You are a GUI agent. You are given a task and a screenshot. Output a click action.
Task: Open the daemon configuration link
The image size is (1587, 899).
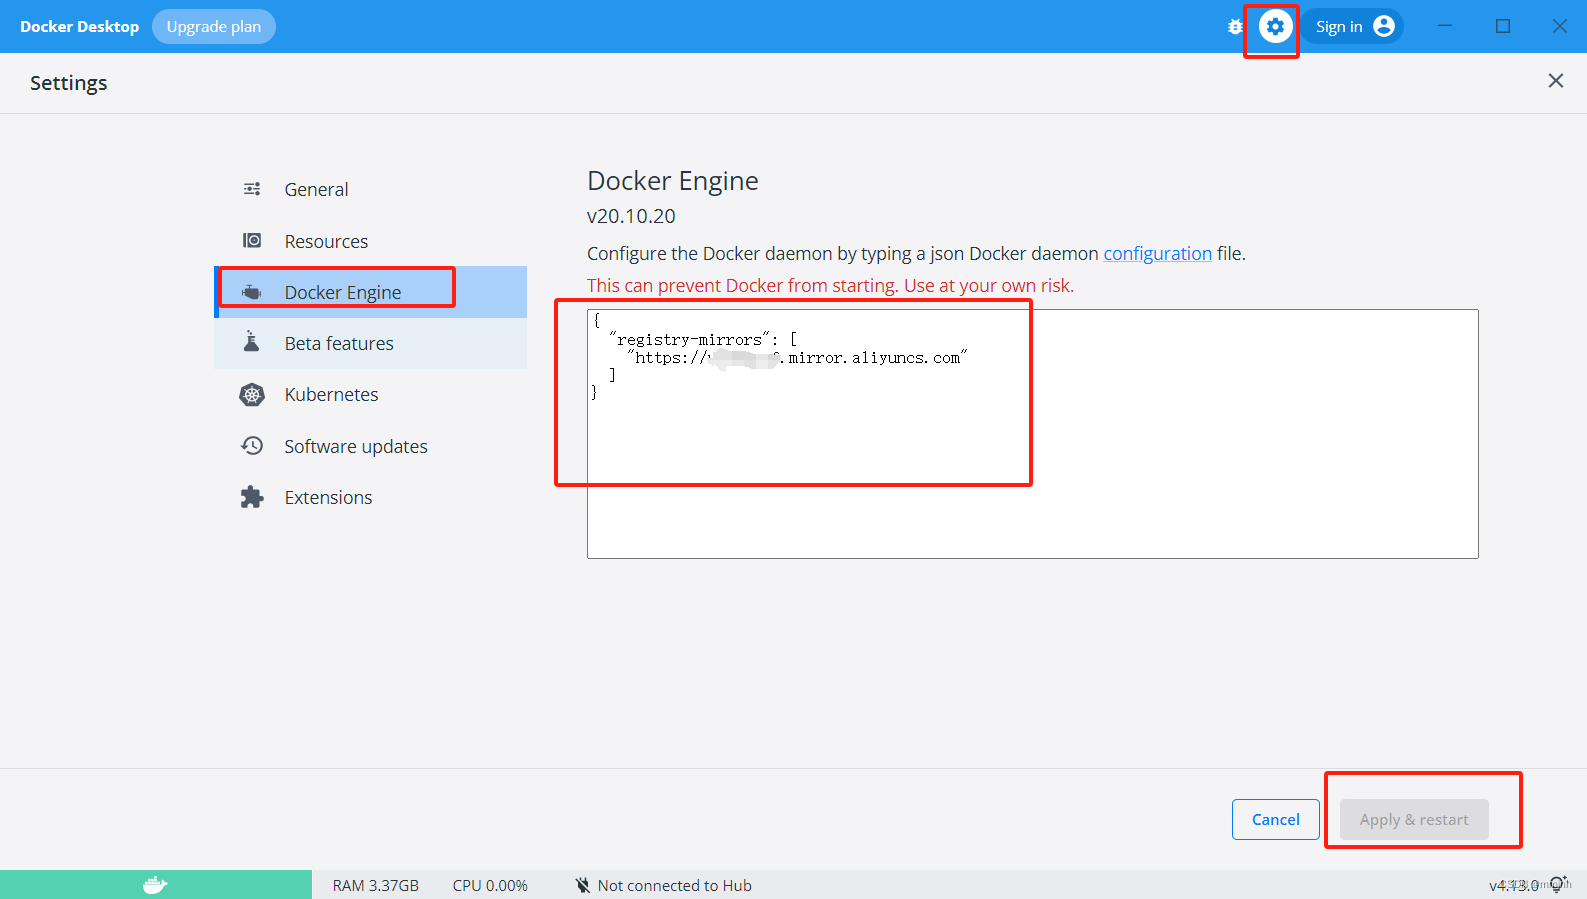[x=1157, y=253]
